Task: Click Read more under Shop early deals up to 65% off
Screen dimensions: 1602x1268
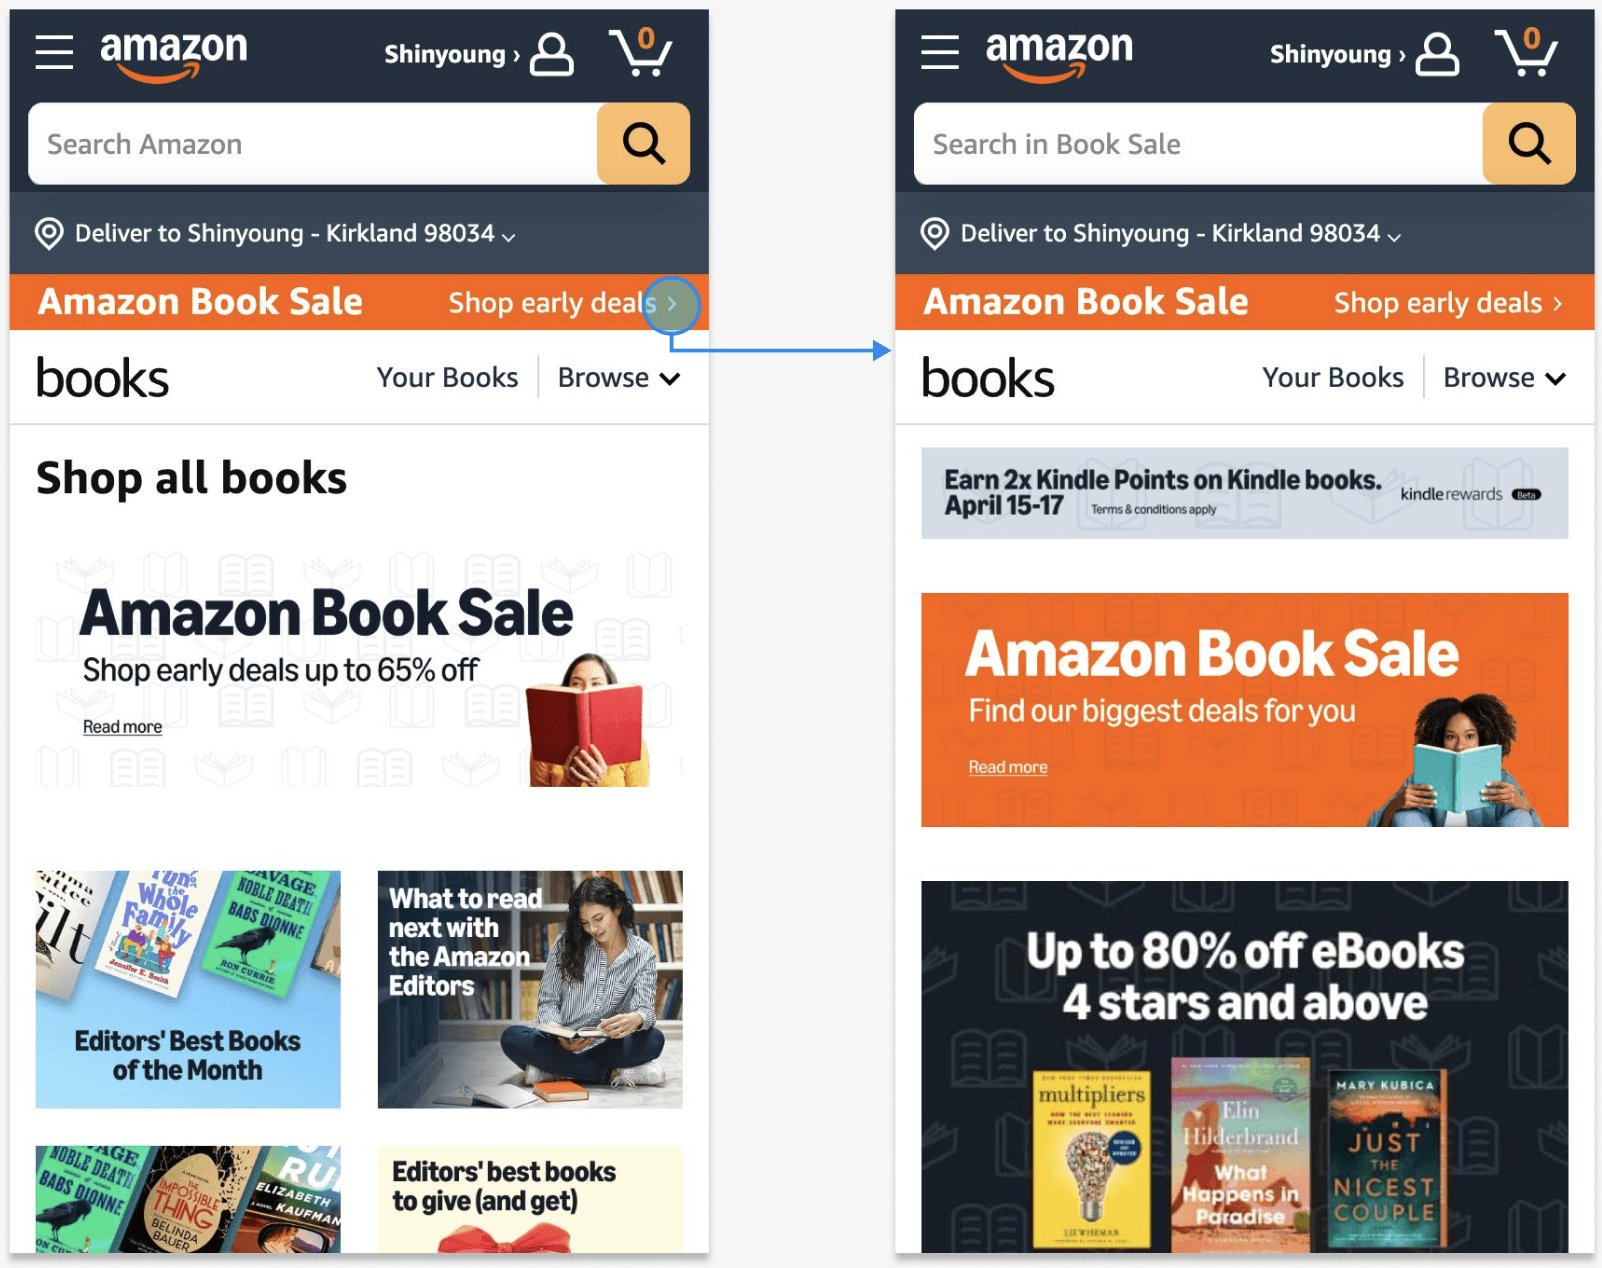Action: 122,727
